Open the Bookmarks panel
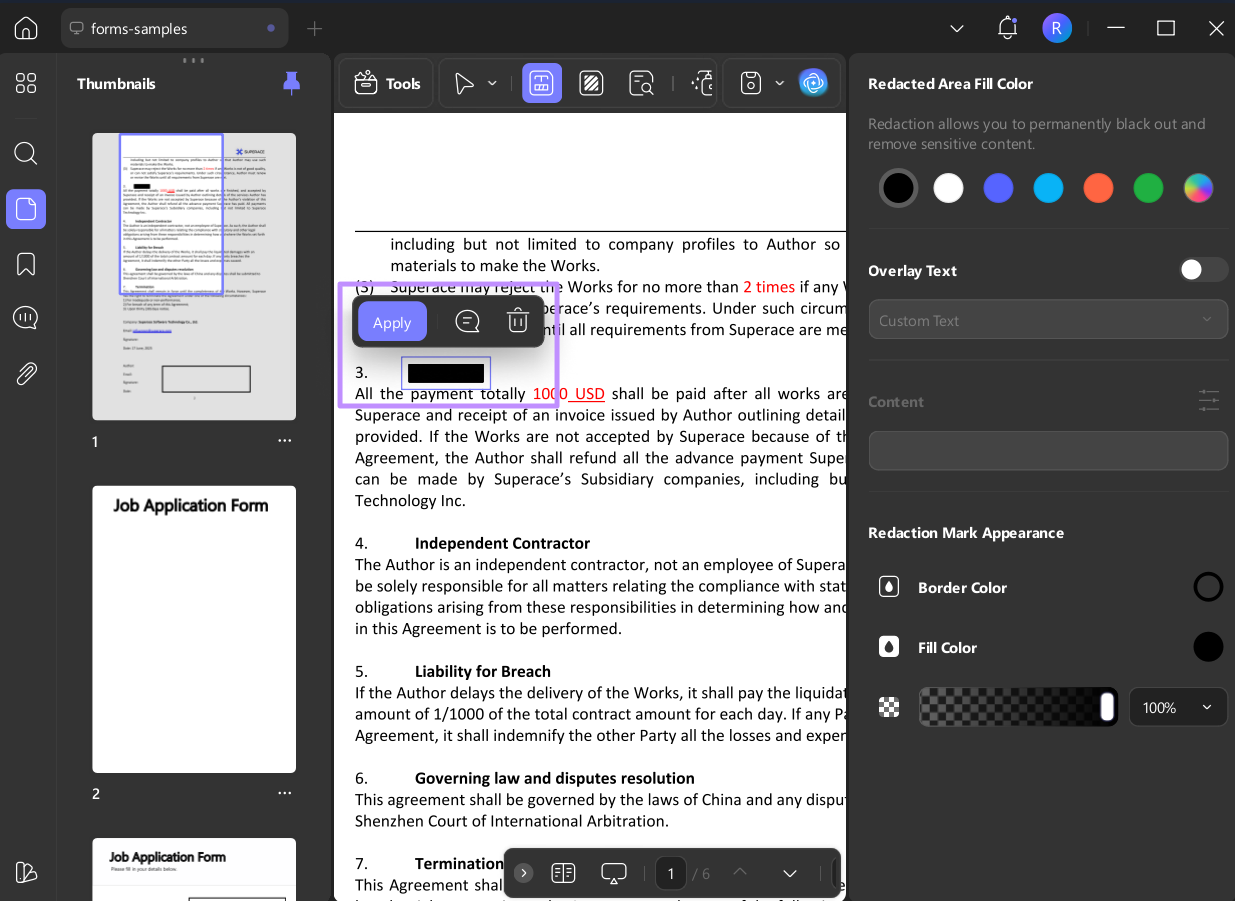 click(x=26, y=261)
